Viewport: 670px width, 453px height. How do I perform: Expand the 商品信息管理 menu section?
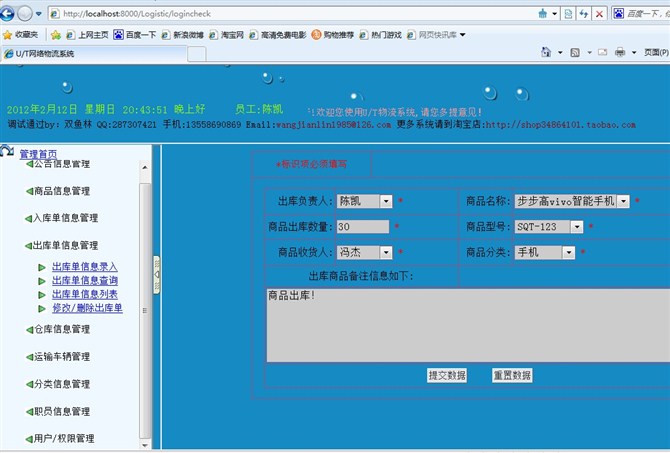pos(58,191)
